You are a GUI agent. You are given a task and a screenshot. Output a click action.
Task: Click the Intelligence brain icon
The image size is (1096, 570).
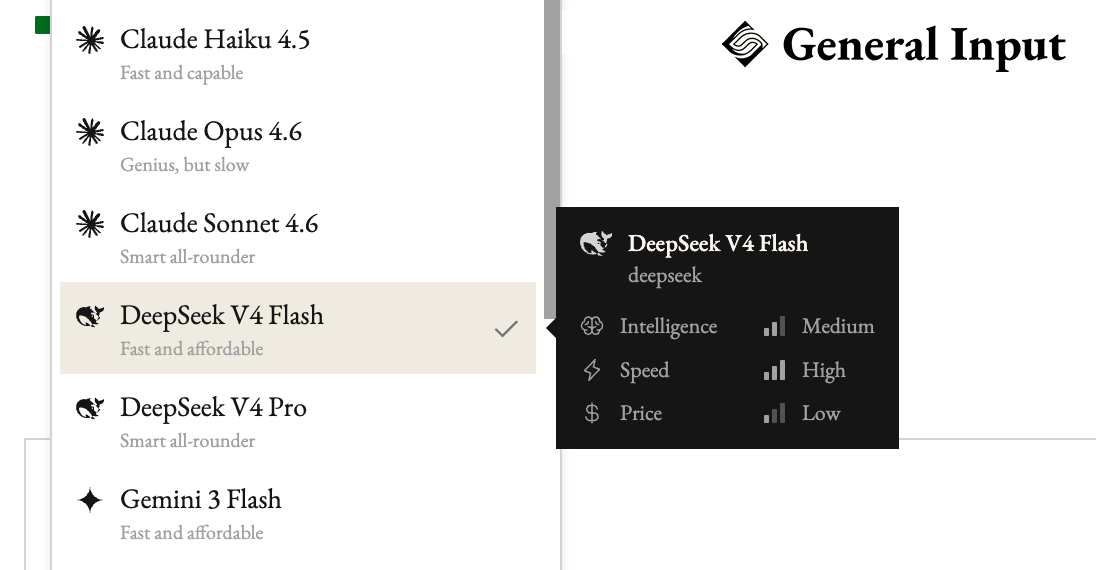(x=592, y=326)
